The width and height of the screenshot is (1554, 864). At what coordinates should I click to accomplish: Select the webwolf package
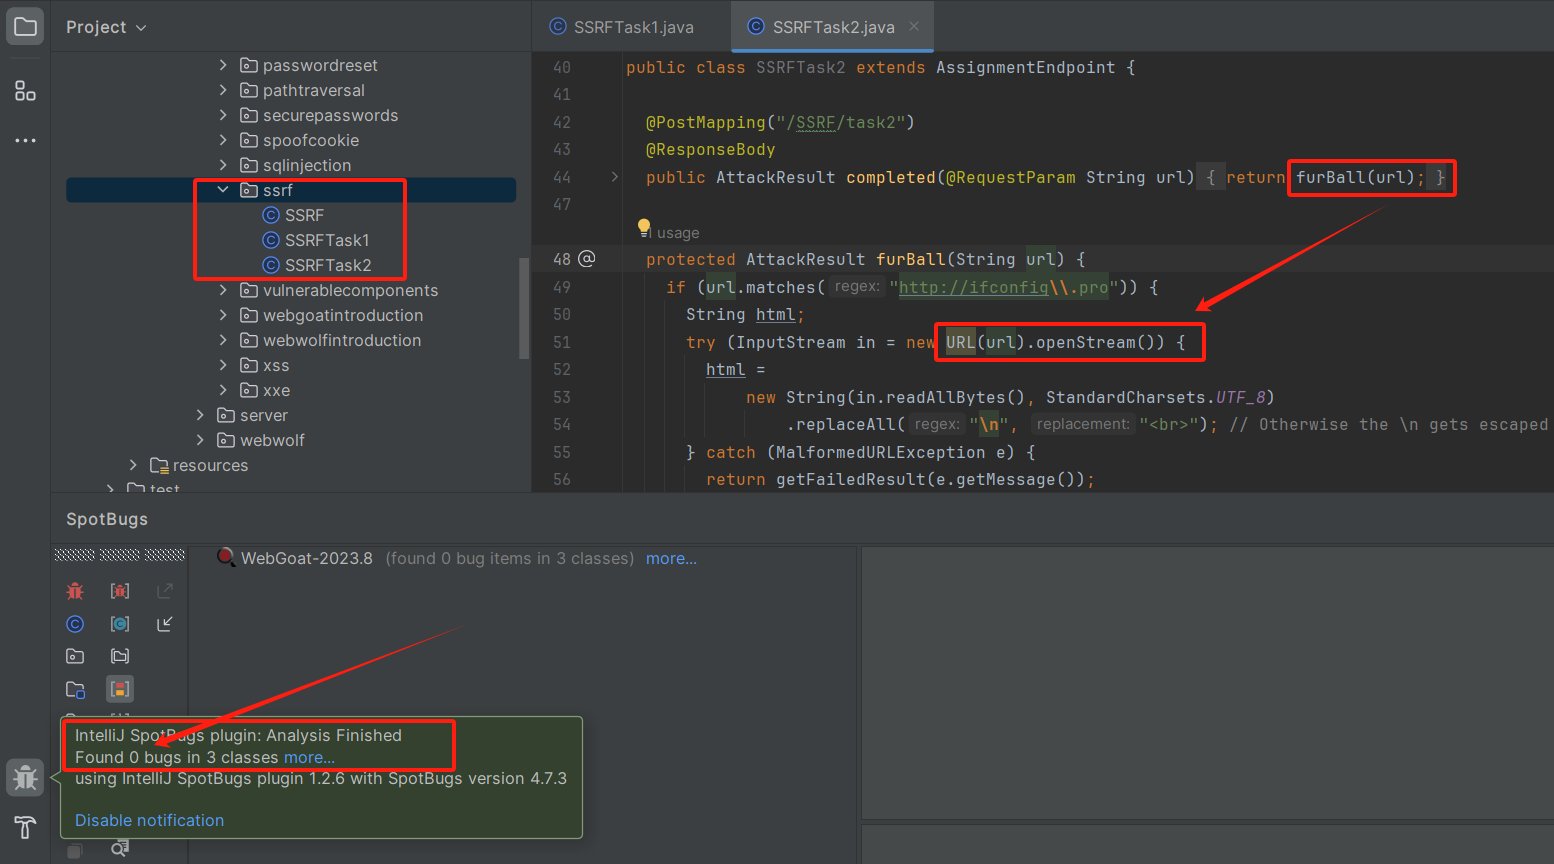click(x=260, y=440)
